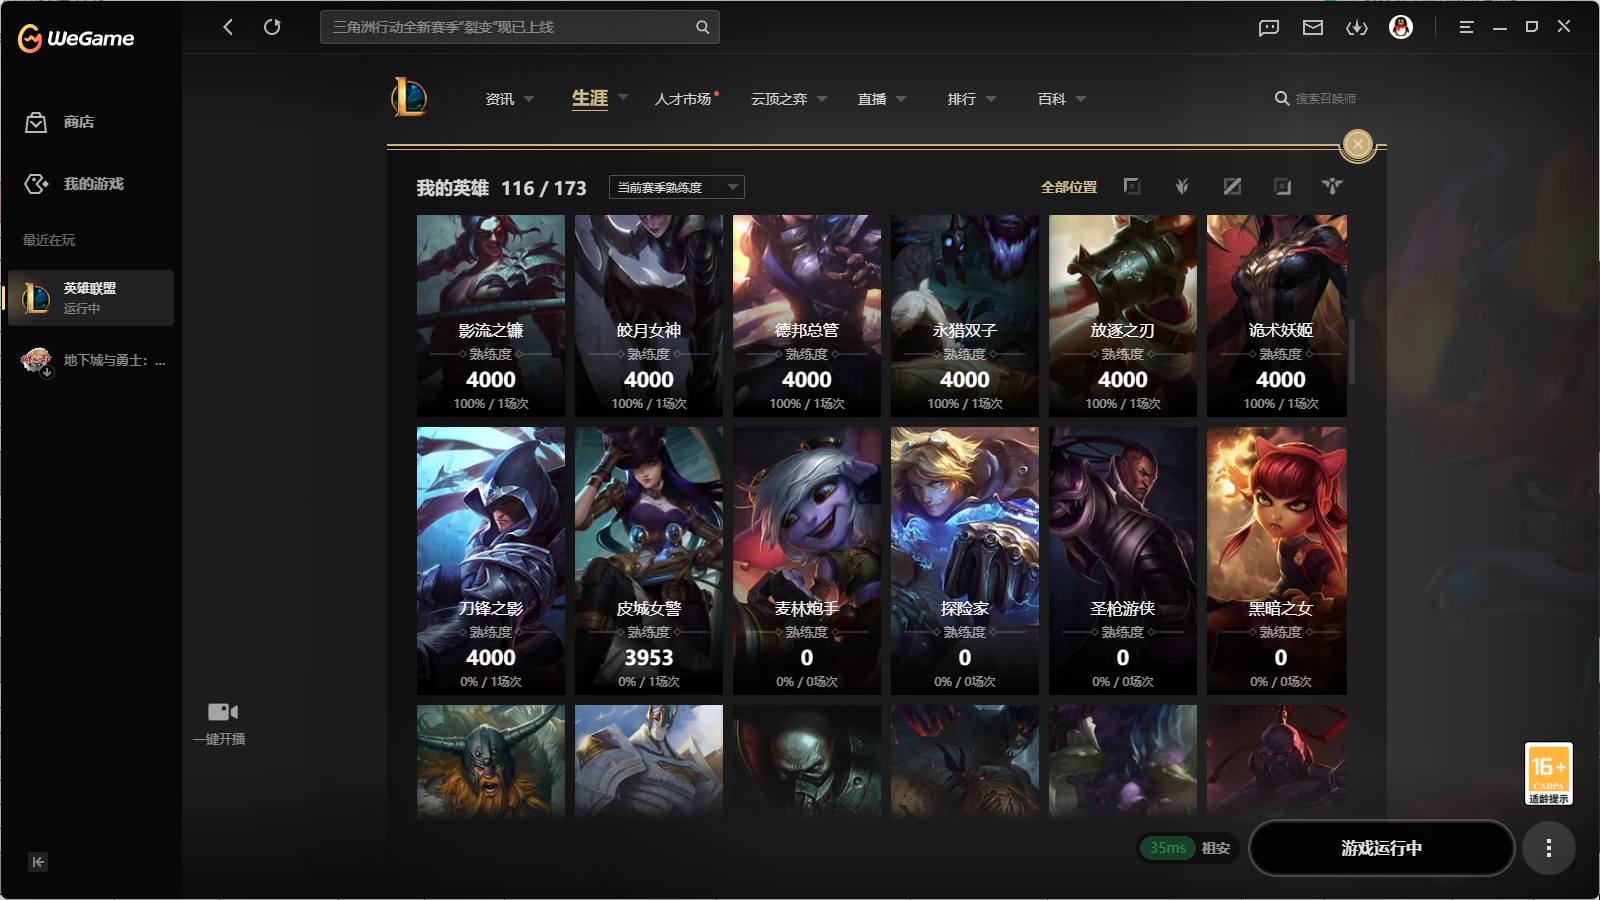The image size is (1600, 900).
Task: Expand the 排行 dropdown arrow
Action: click(x=991, y=99)
